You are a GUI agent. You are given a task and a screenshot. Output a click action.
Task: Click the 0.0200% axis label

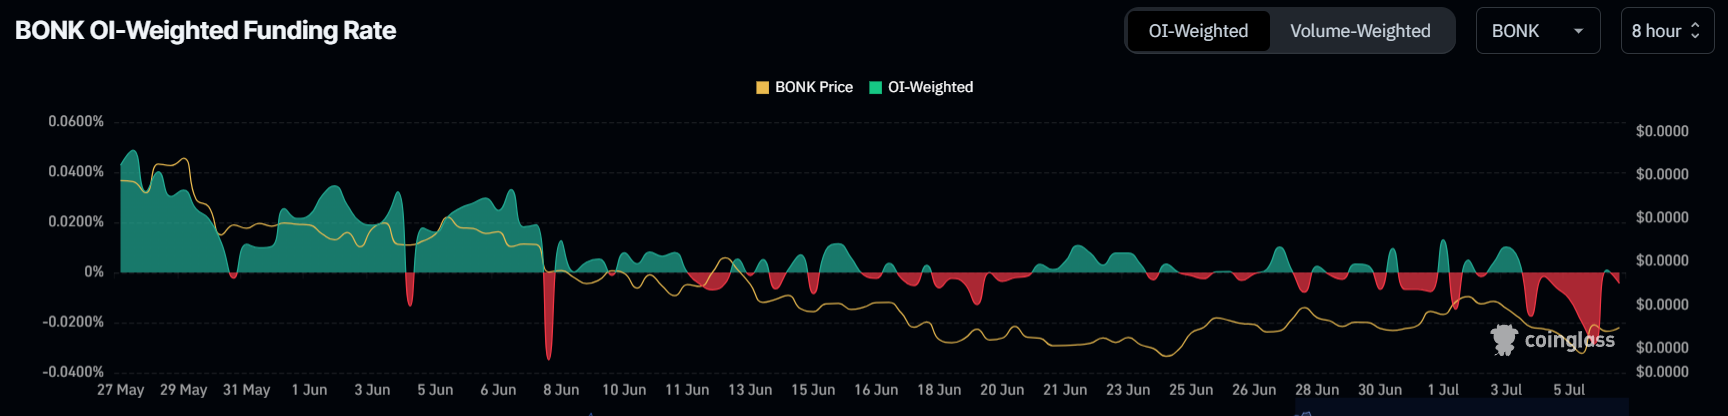pyautogui.click(x=76, y=221)
